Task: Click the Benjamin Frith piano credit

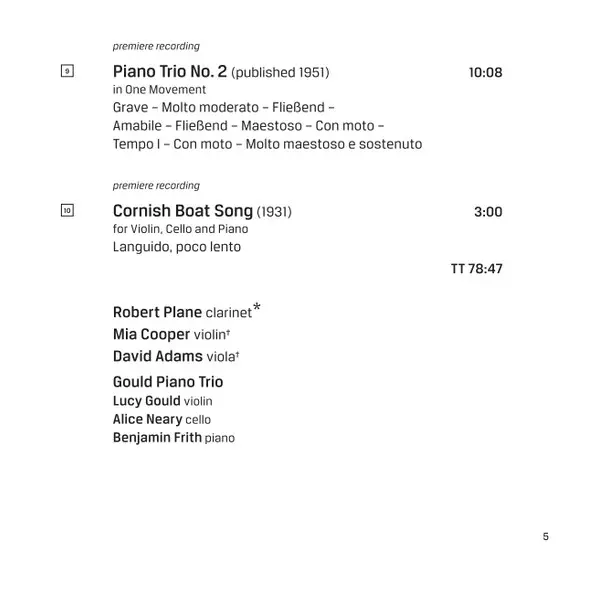Action: point(174,438)
